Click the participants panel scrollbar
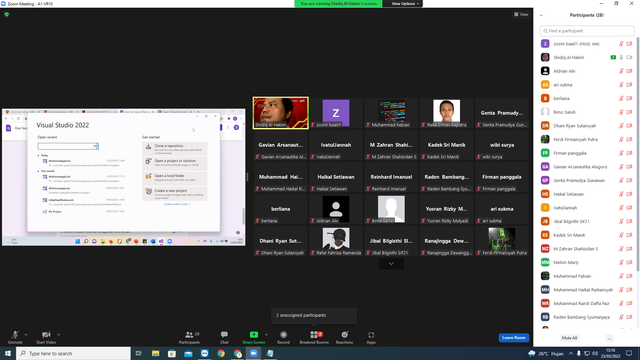This screenshot has height=360, width=640. [638, 155]
